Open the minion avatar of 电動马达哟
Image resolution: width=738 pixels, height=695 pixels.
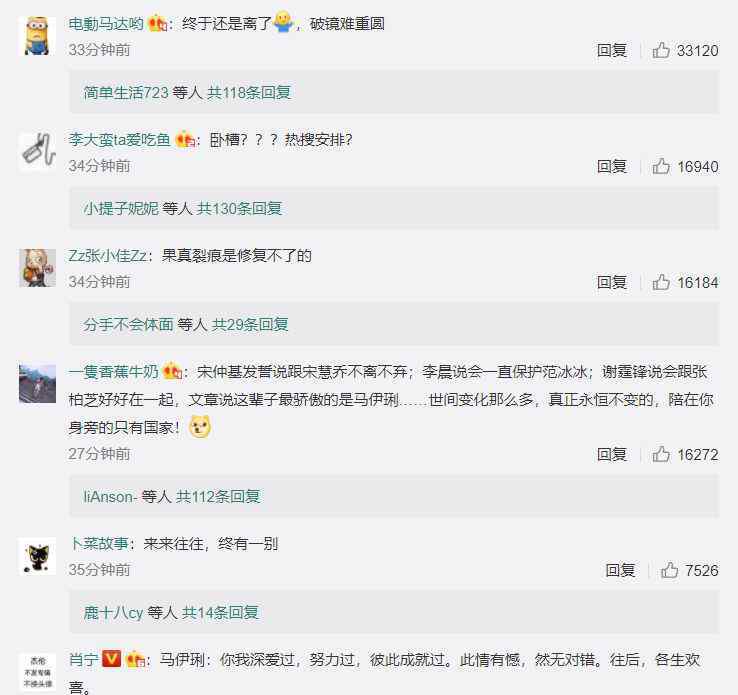(x=37, y=36)
